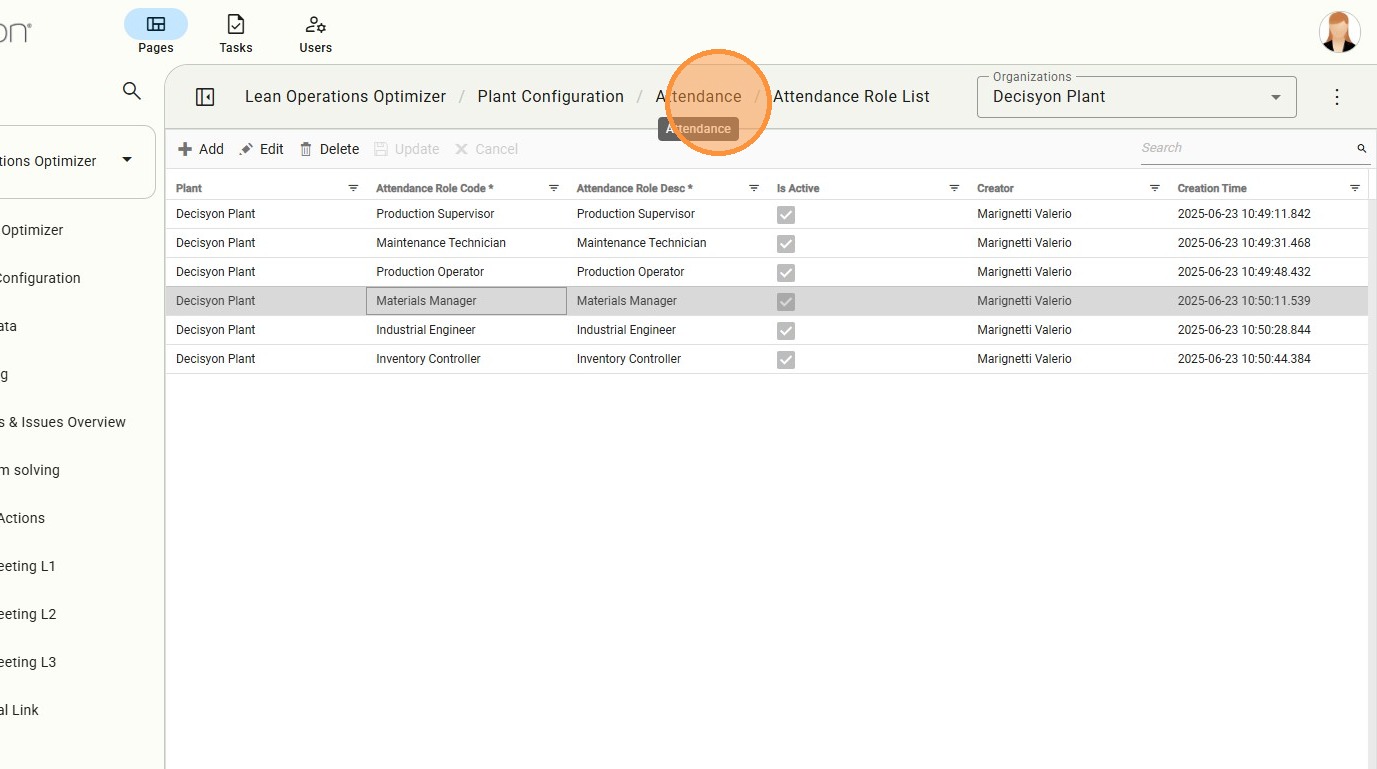Toggle Is Active checkbox for Industrial Engineer
Screen dimensions: 1377x769
click(x=786, y=330)
